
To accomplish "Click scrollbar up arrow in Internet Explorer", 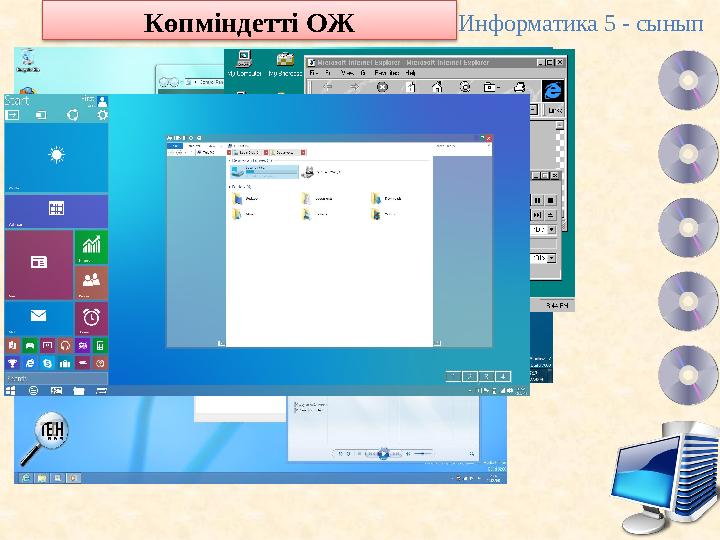I will point(559,125).
